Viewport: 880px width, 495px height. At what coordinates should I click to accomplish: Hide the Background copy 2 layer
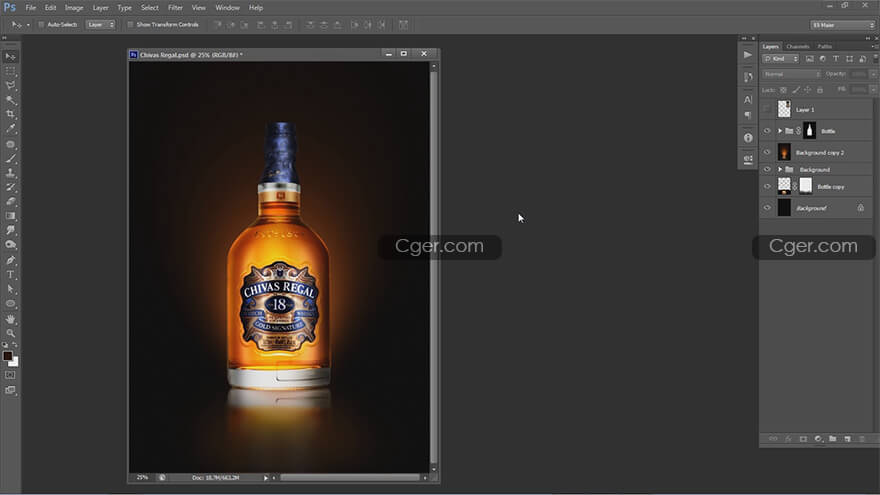767,152
